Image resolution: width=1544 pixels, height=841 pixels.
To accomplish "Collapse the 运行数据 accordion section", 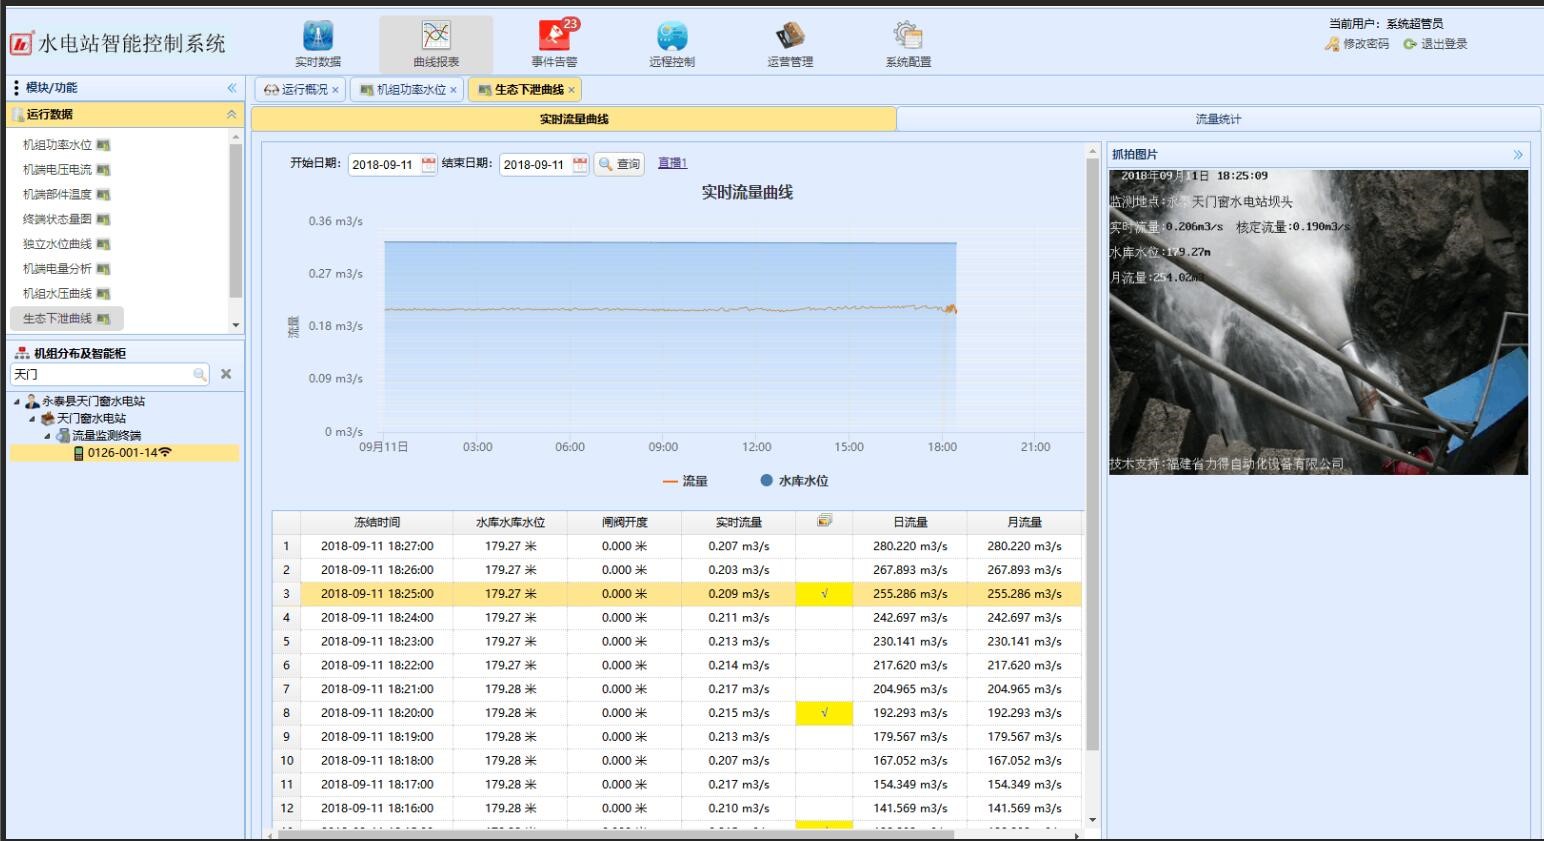I will tap(232, 115).
